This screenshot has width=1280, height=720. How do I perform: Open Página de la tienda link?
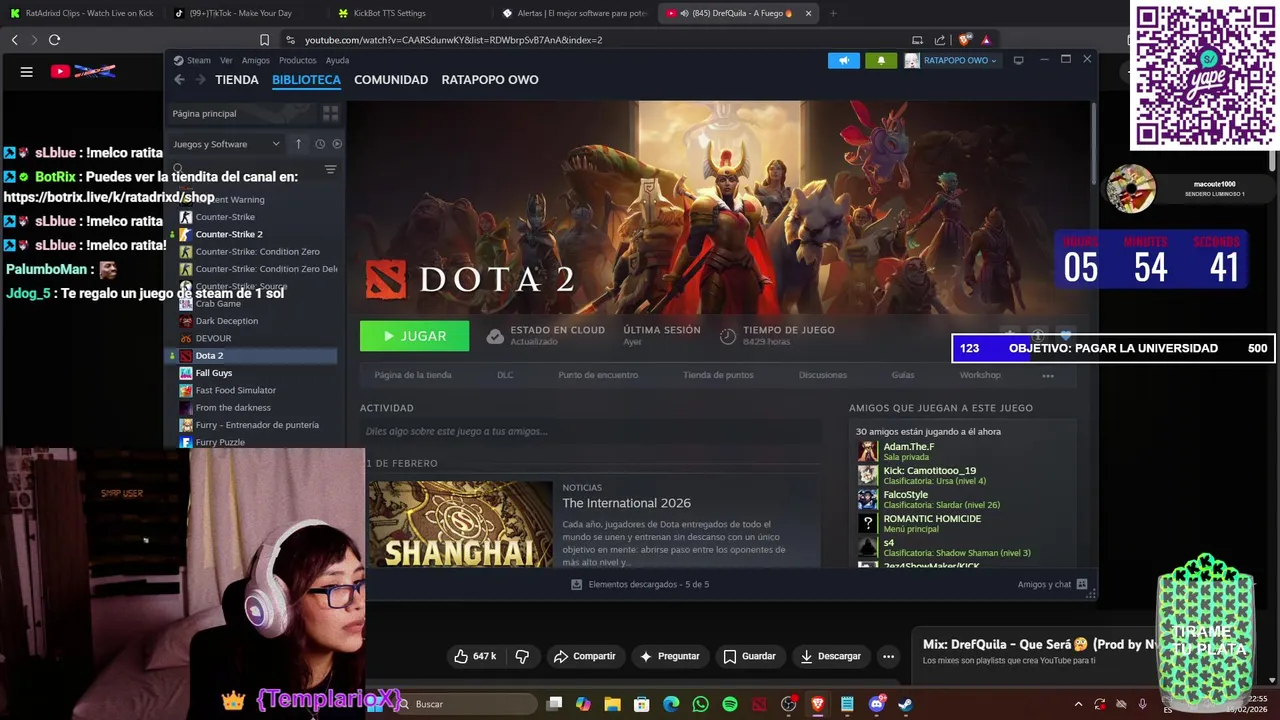(413, 375)
